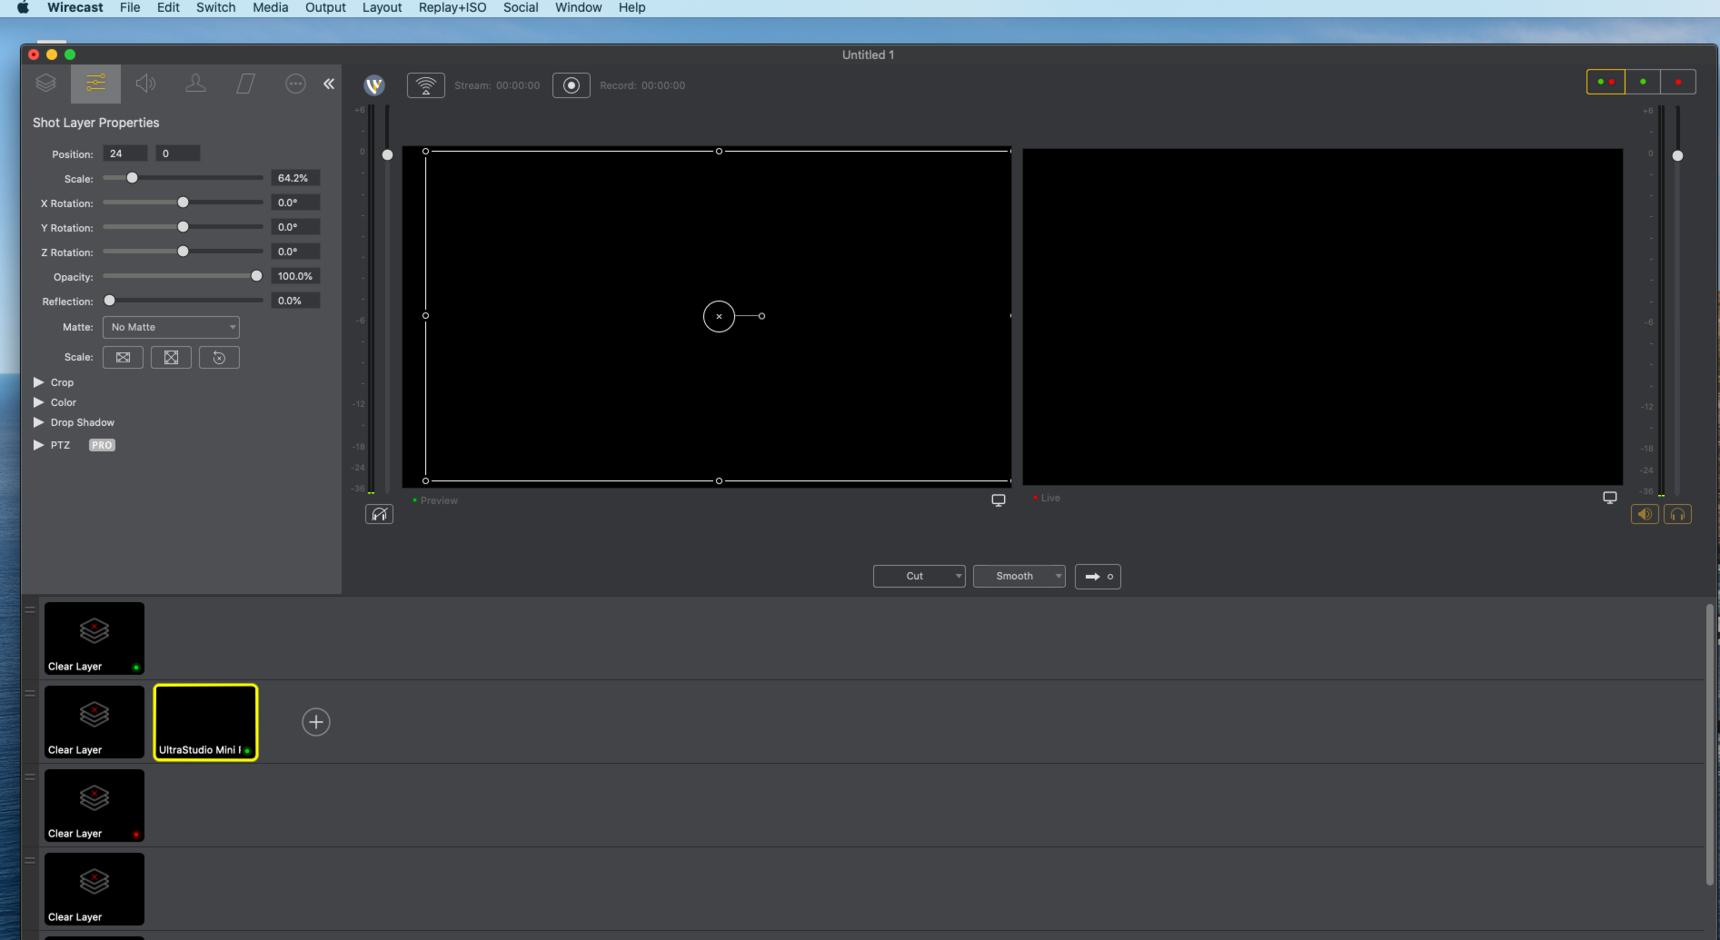Viewport: 1720px width, 940px height.
Task: Collapse the properties panel with double chevron
Action: [329, 84]
